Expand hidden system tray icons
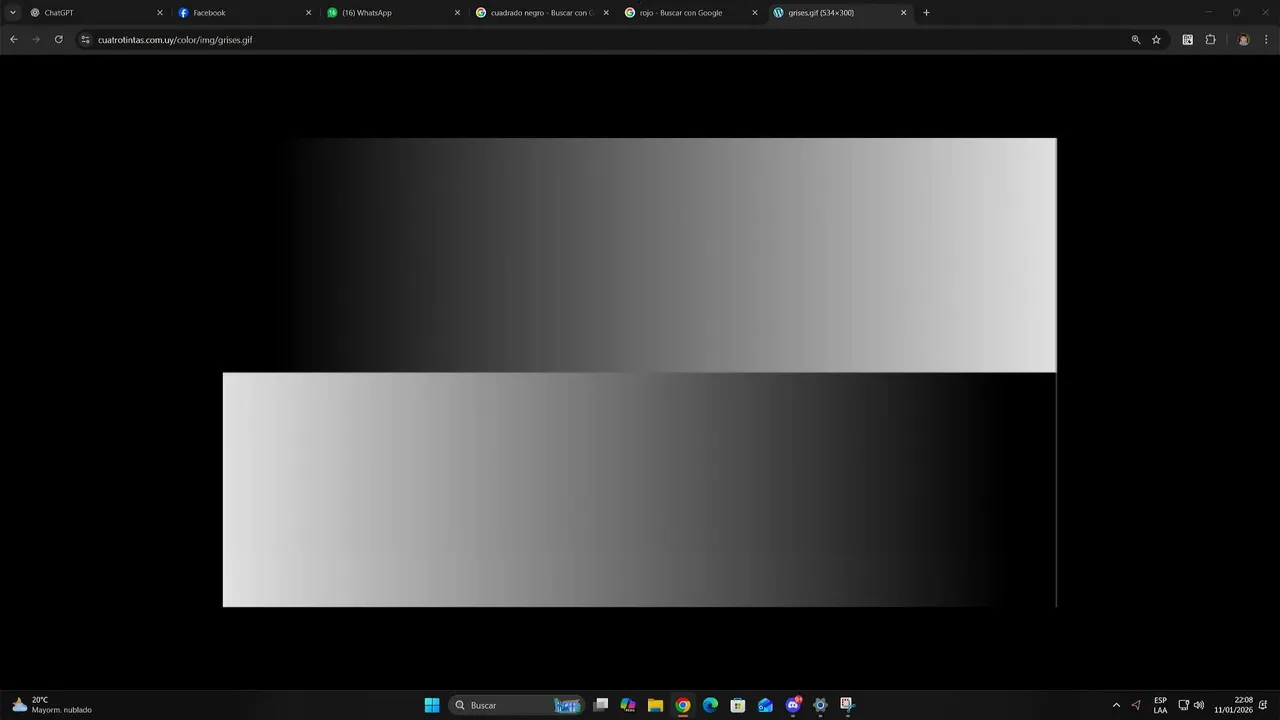Image resolution: width=1280 pixels, height=720 pixels. pyautogui.click(x=1116, y=705)
